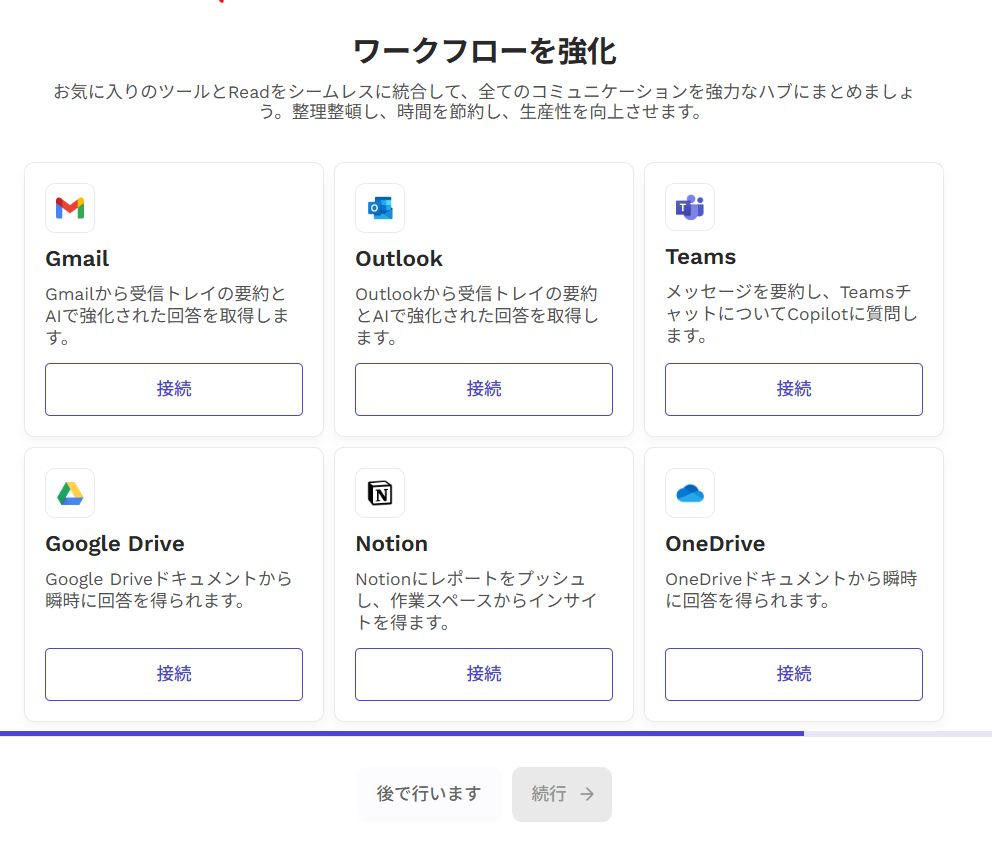Screen dimensions: 992x845
Task: Click the Gmail logo icon
Action: (69, 207)
